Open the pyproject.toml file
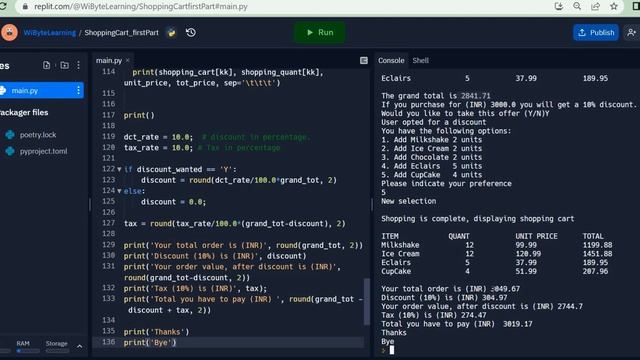Viewport: 640px width, 360px height. (43, 151)
